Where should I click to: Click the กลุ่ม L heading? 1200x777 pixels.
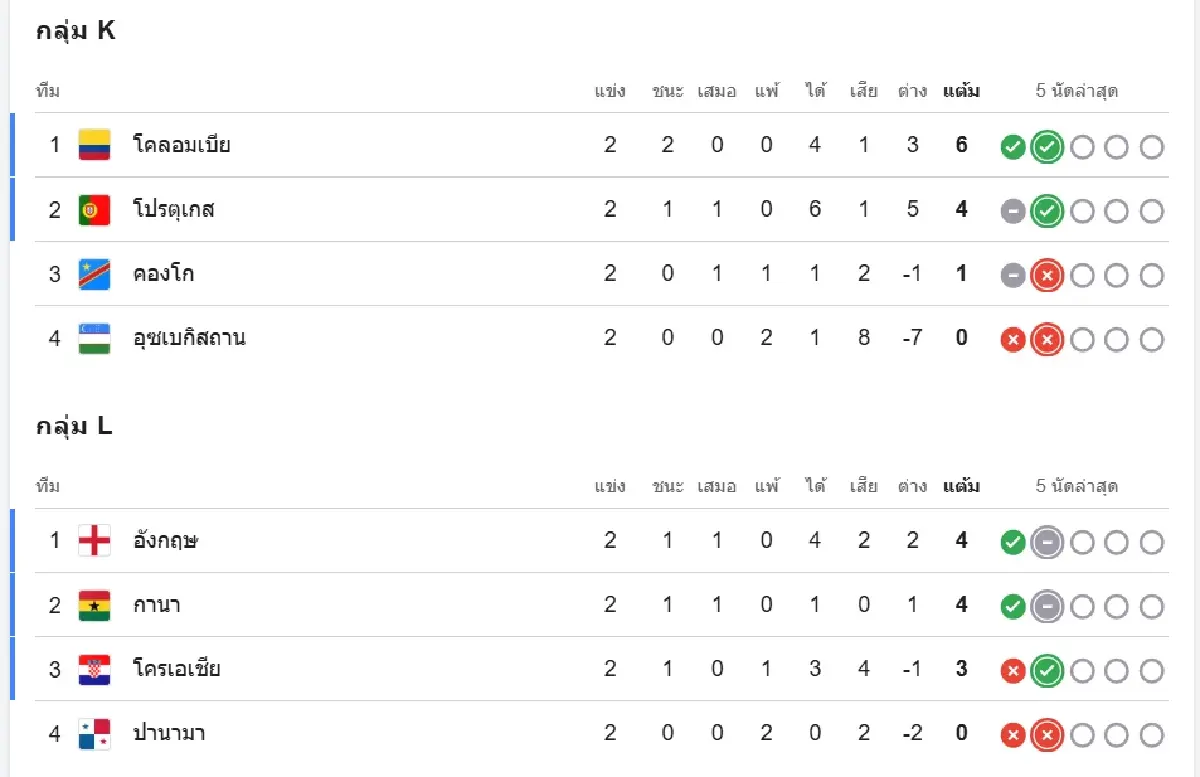(75, 427)
